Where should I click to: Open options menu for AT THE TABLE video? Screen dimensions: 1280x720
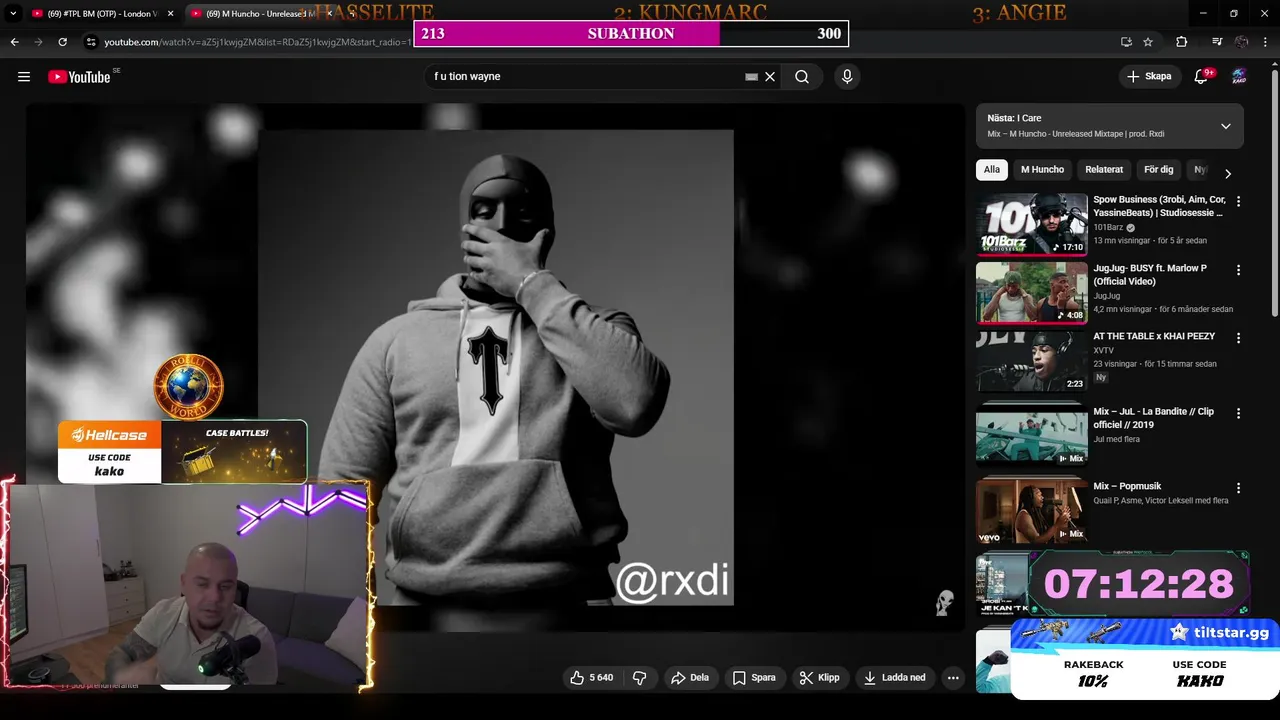1238,338
